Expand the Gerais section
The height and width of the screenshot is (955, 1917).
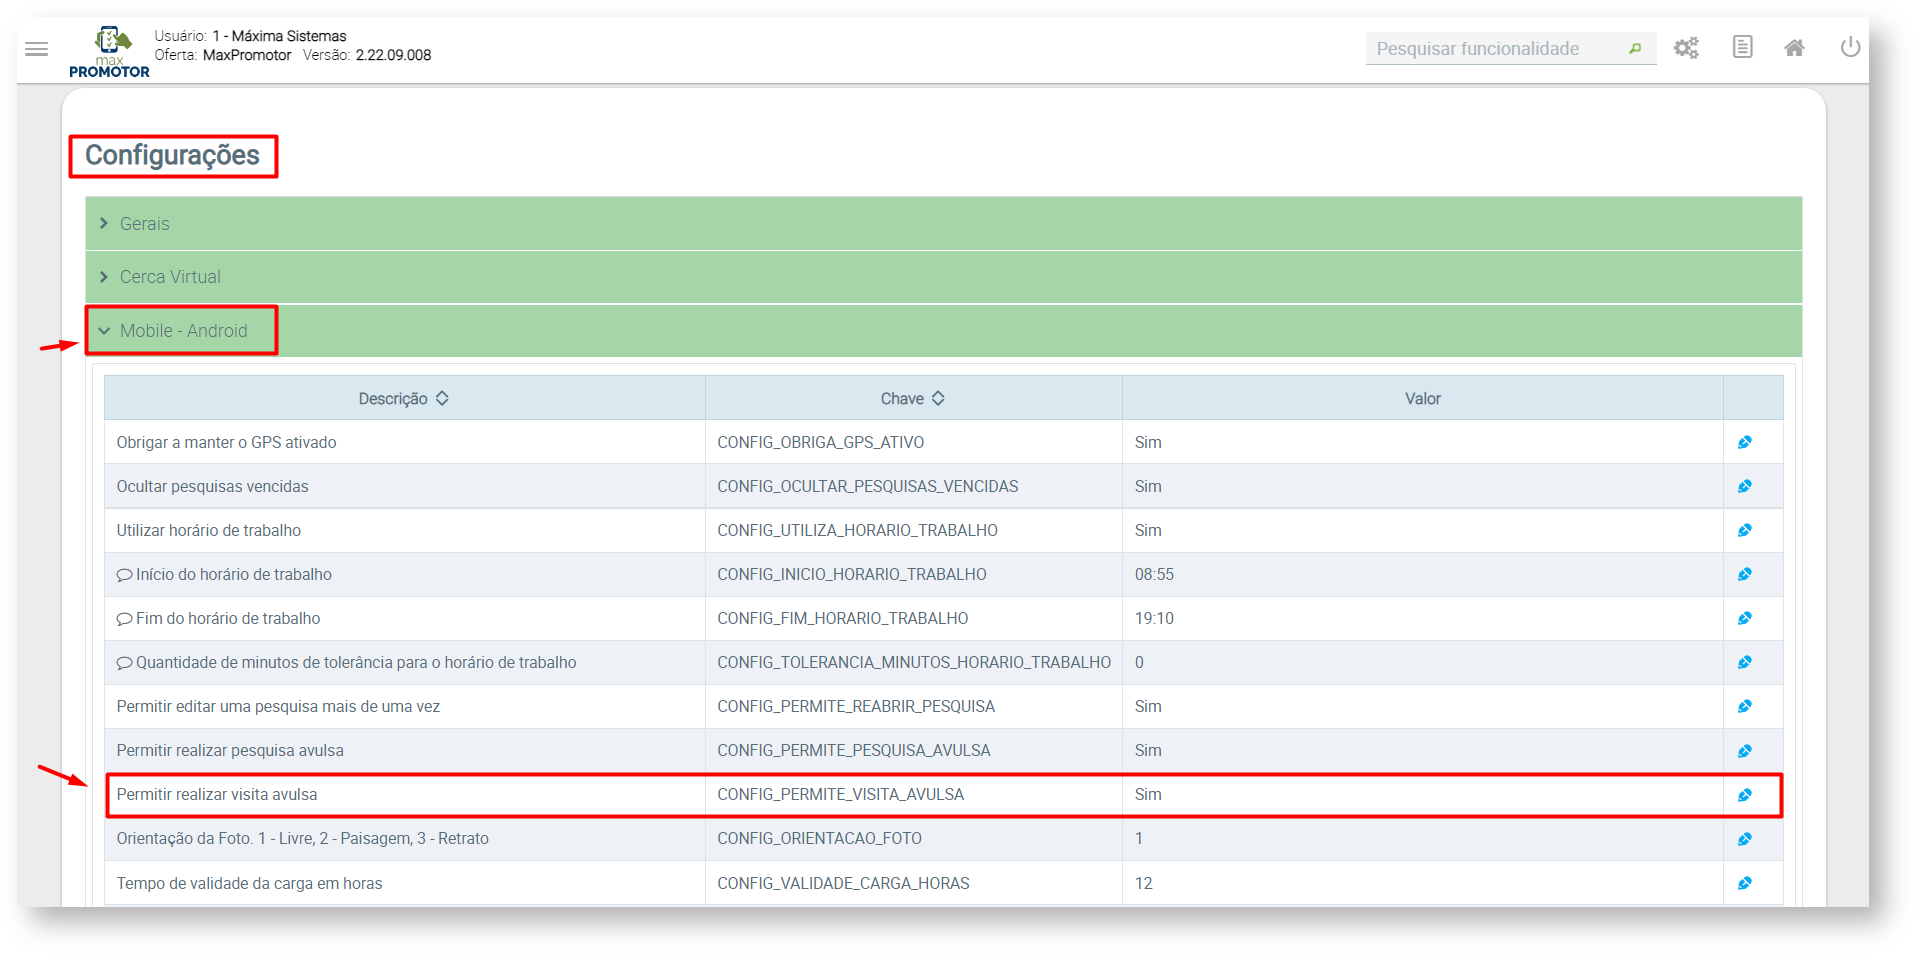click(x=943, y=224)
